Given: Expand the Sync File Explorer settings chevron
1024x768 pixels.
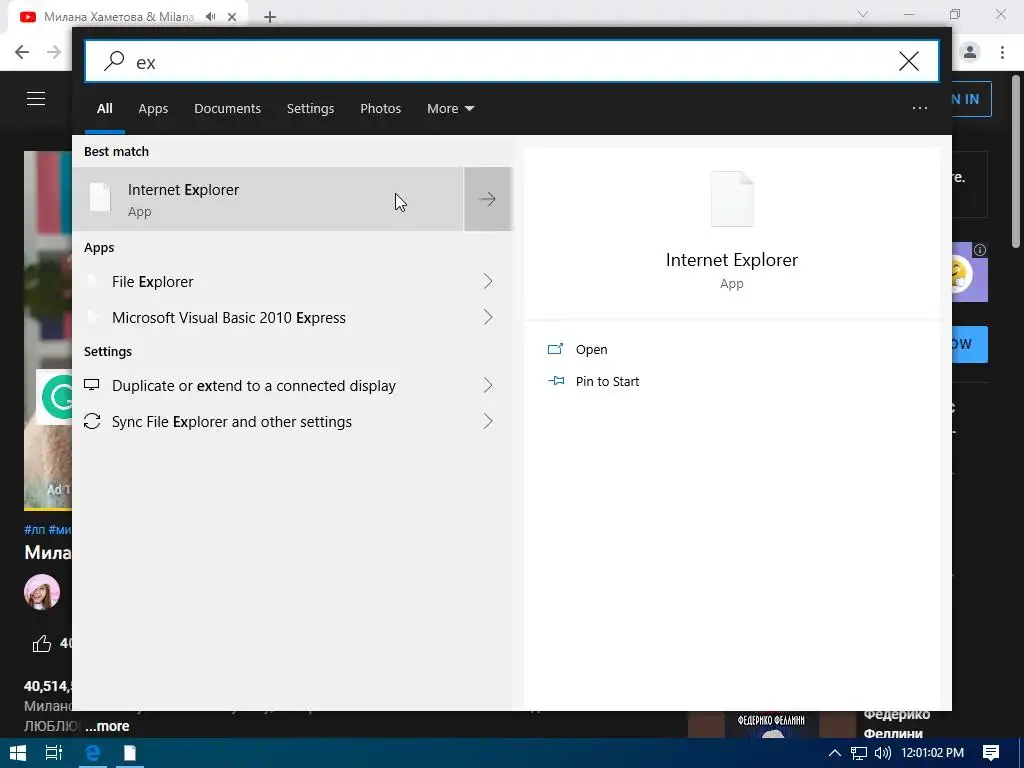Looking at the screenshot, I should click(x=488, y=421).
